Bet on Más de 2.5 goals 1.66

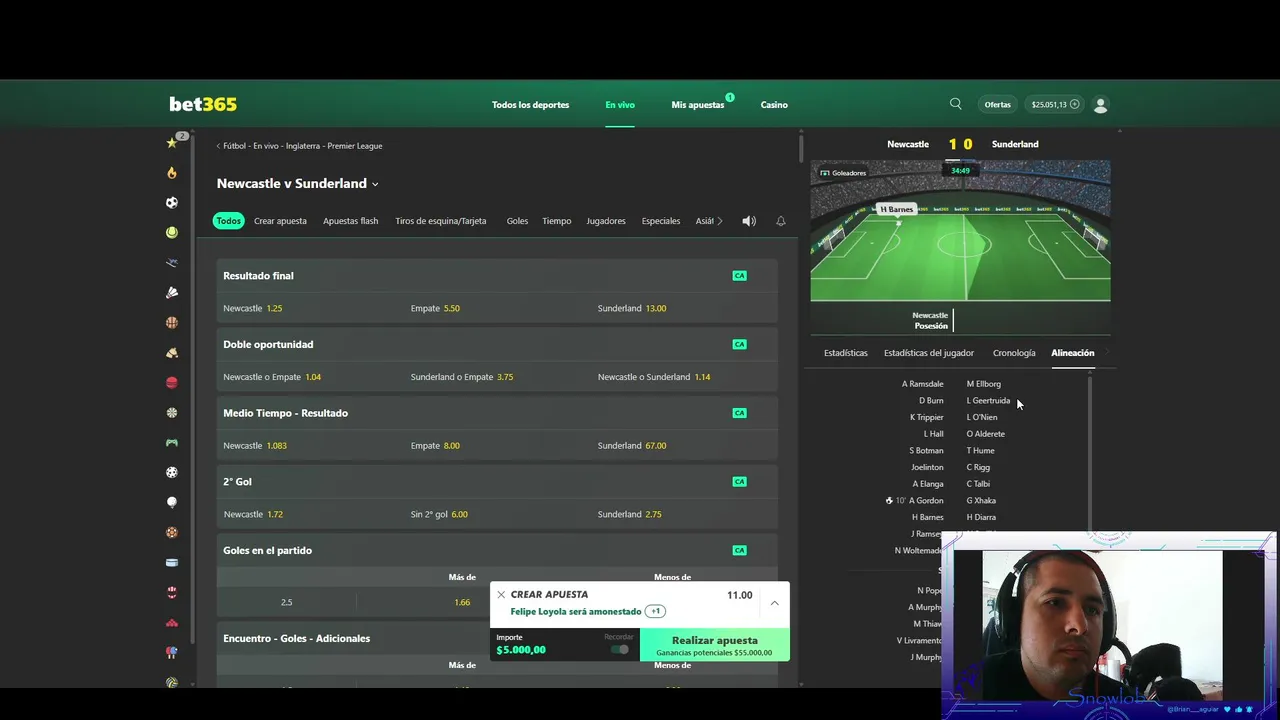(x=462, y=602)
